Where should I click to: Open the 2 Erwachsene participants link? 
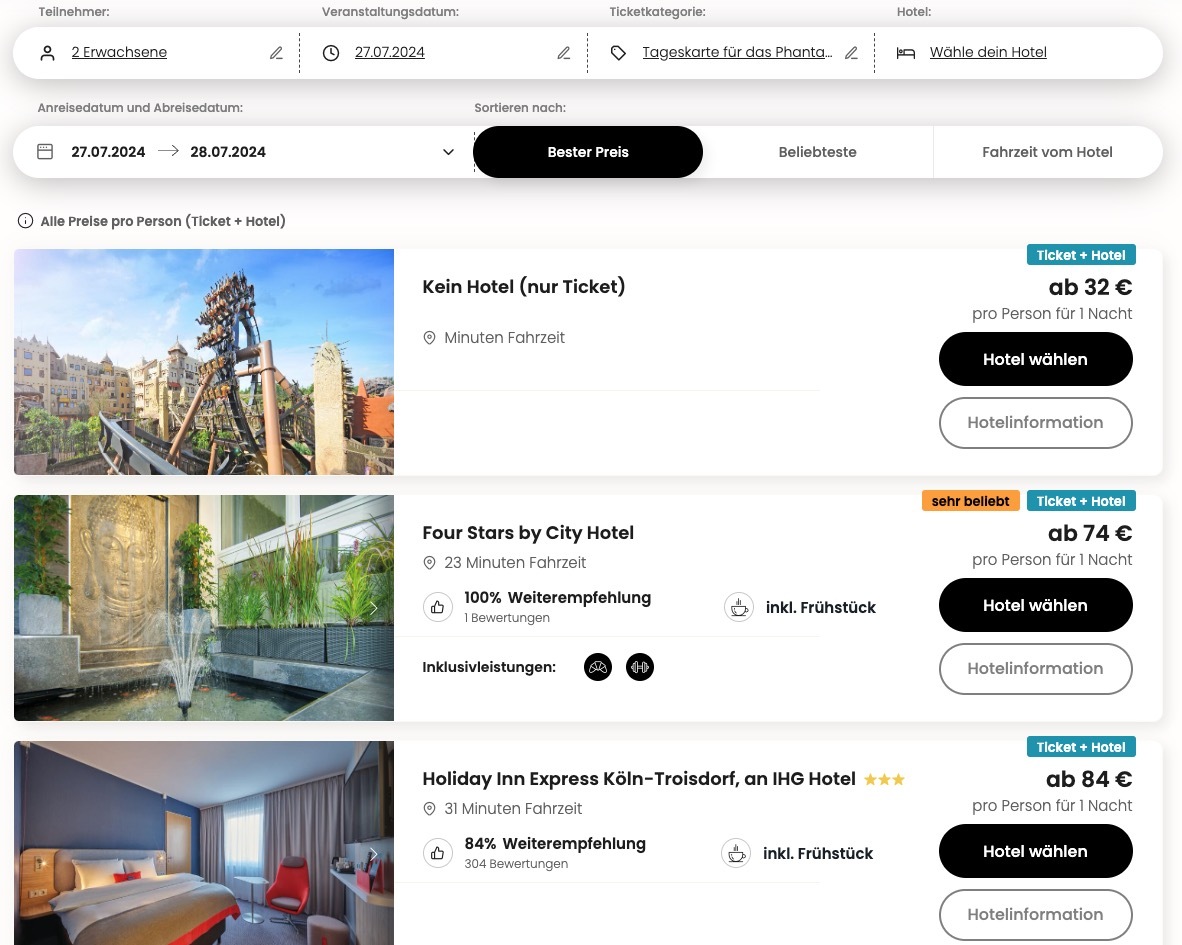click(119, 52)
